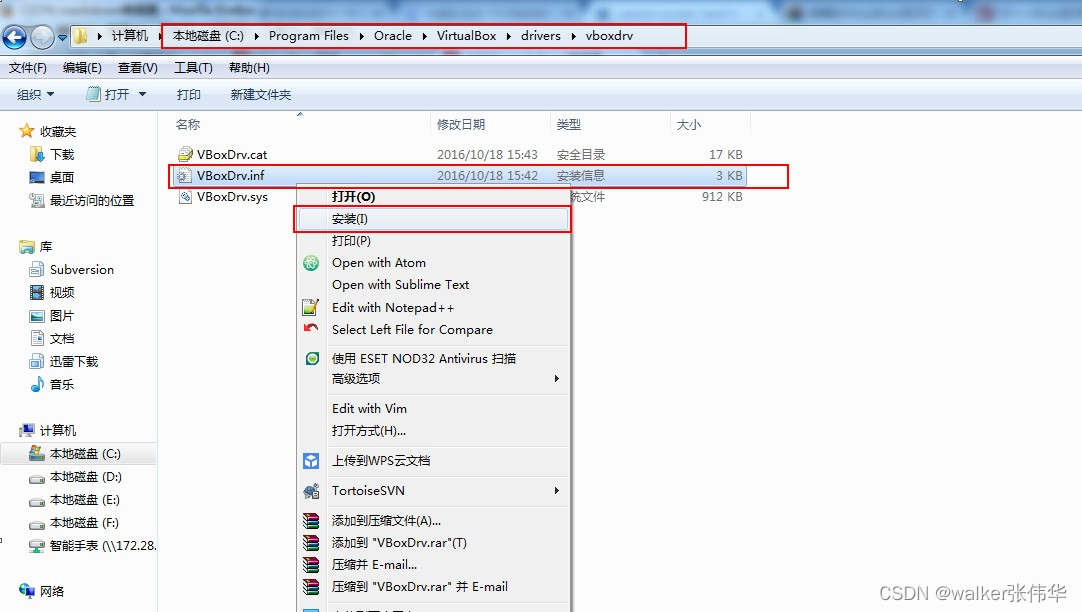This screenshot has height=612, width=1082.
Task: Open 音乐 library
Action: tap(52, 384)
